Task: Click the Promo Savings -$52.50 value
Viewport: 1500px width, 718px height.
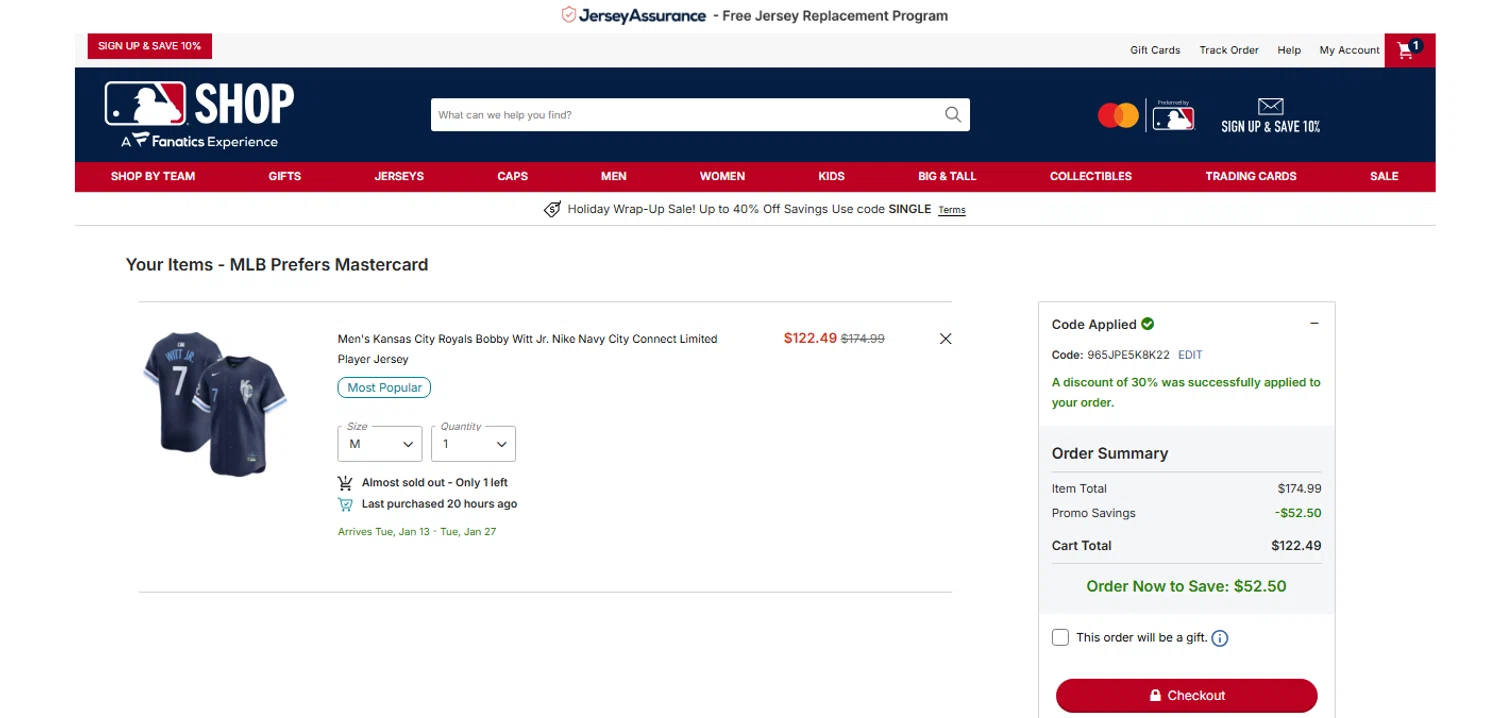Action: (x=1298, y=513)
